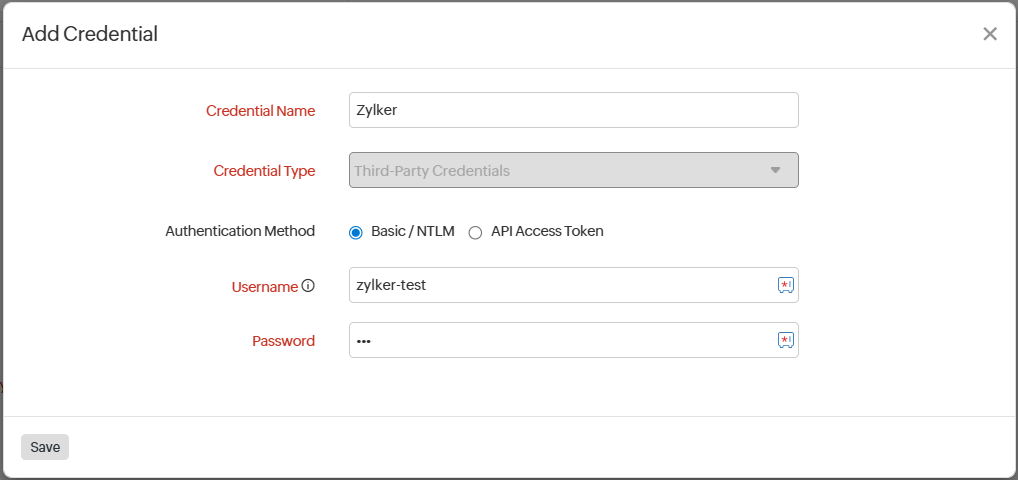Click the red Password label text
This screenshot has width=1018, height=480.
[x=283, y=341]
